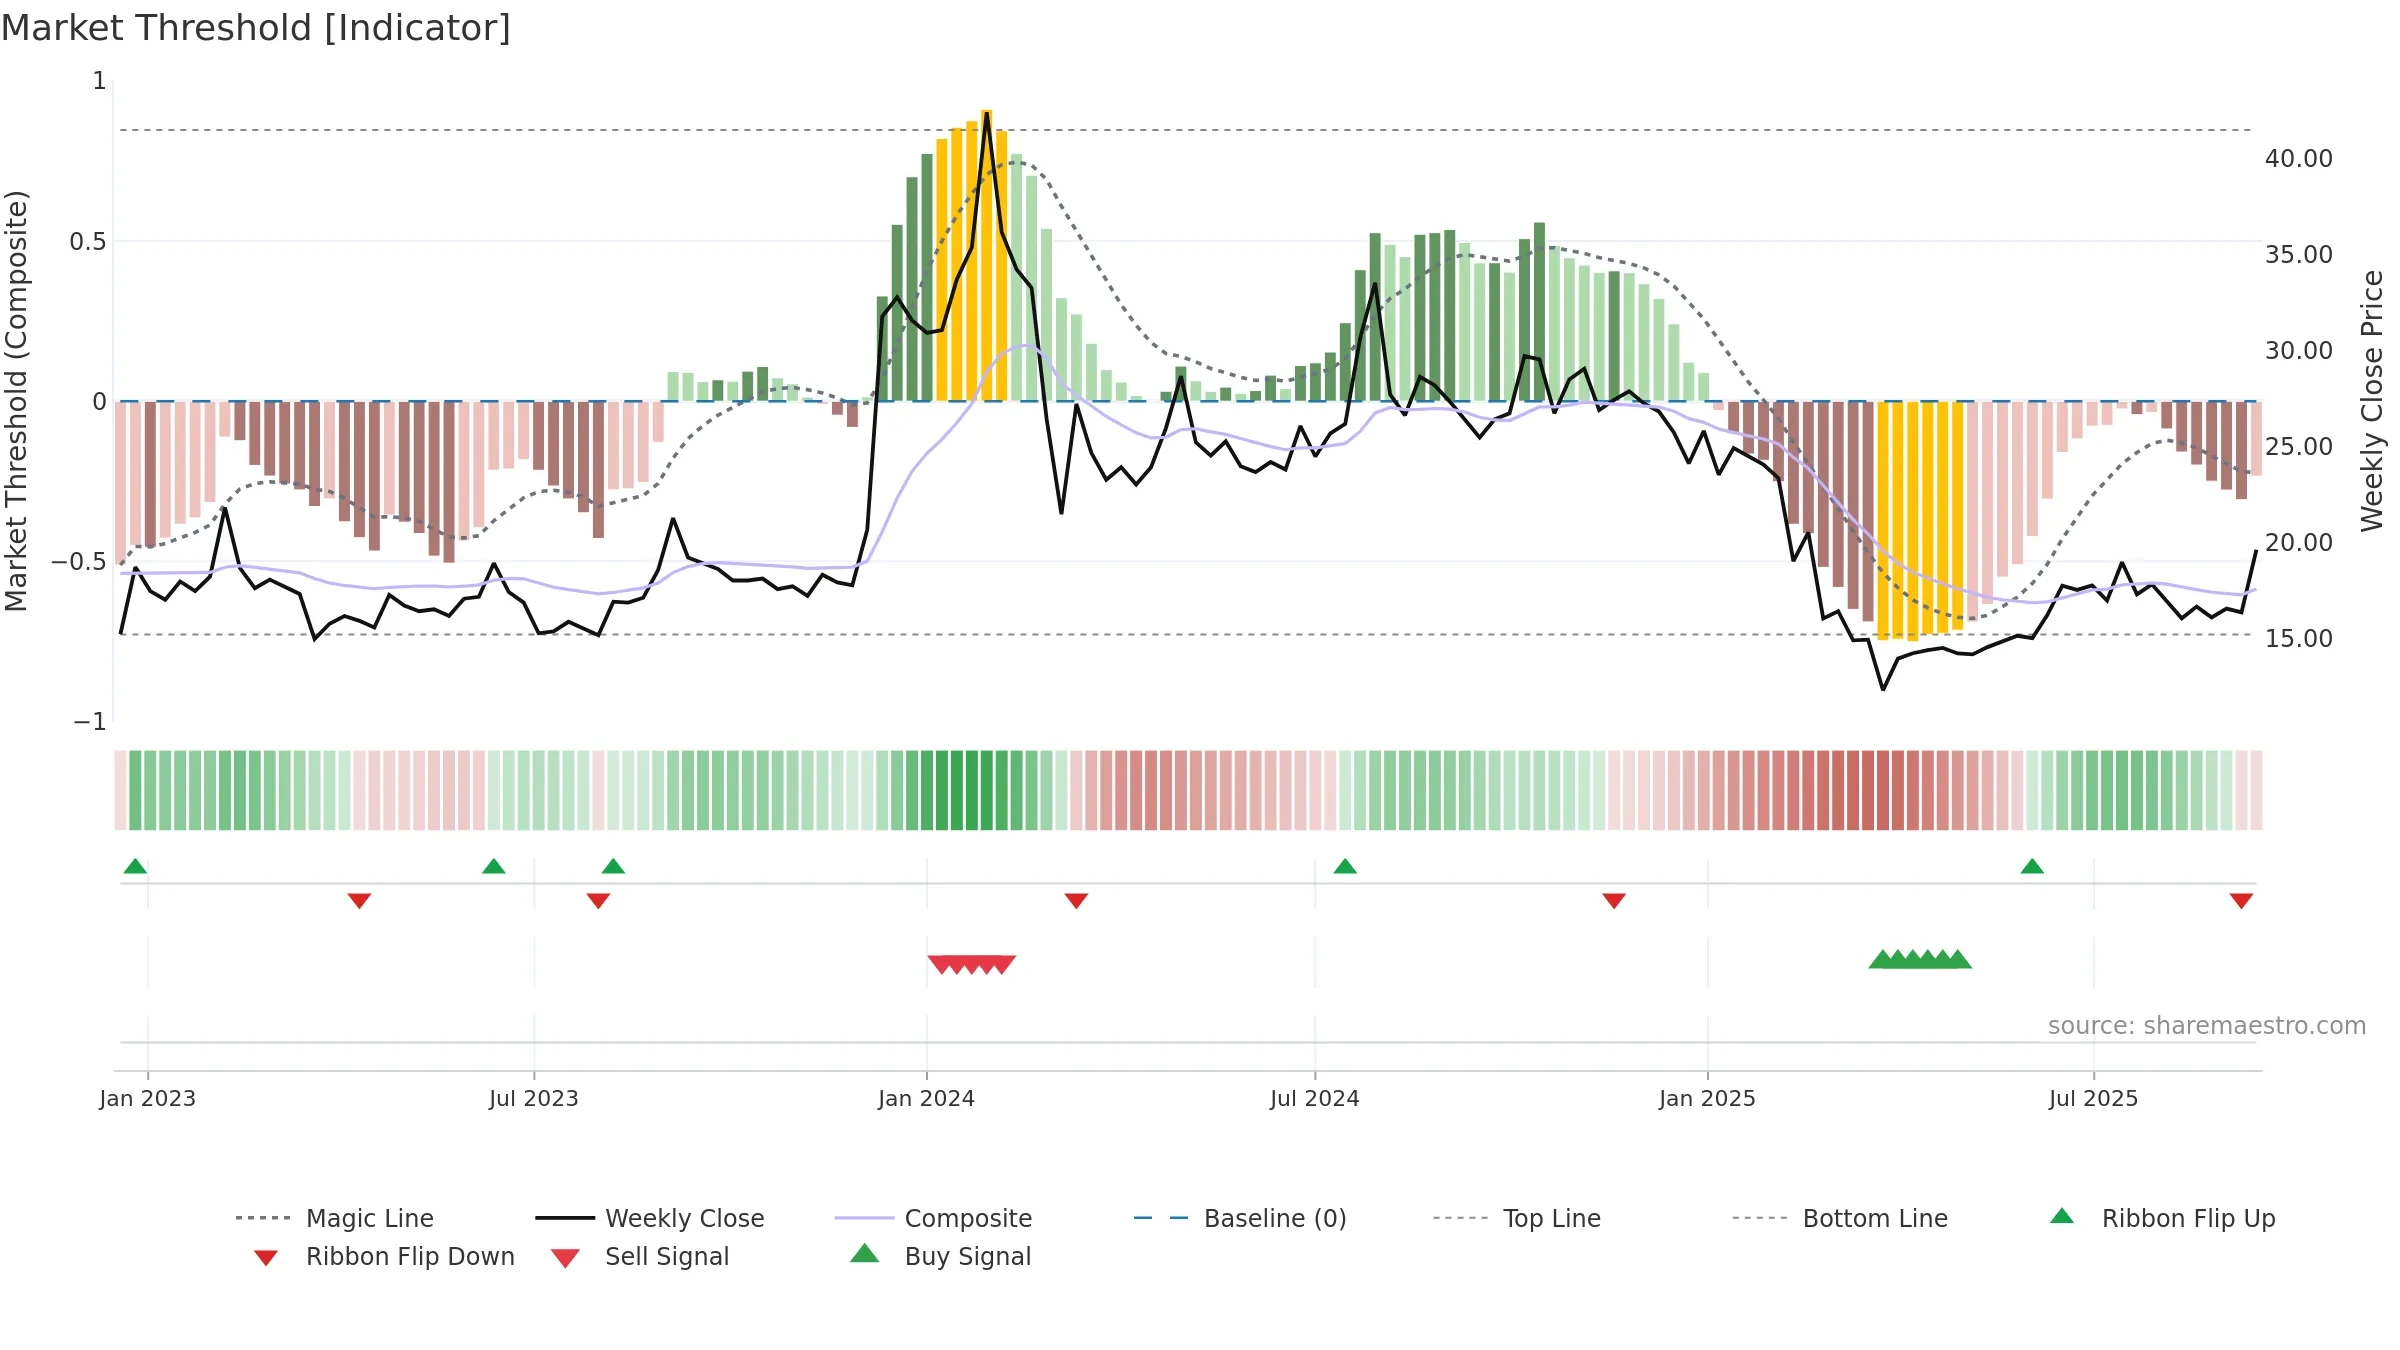
Task: Click the source: sharemaestro.com text
Action: click(2207, 1025)
